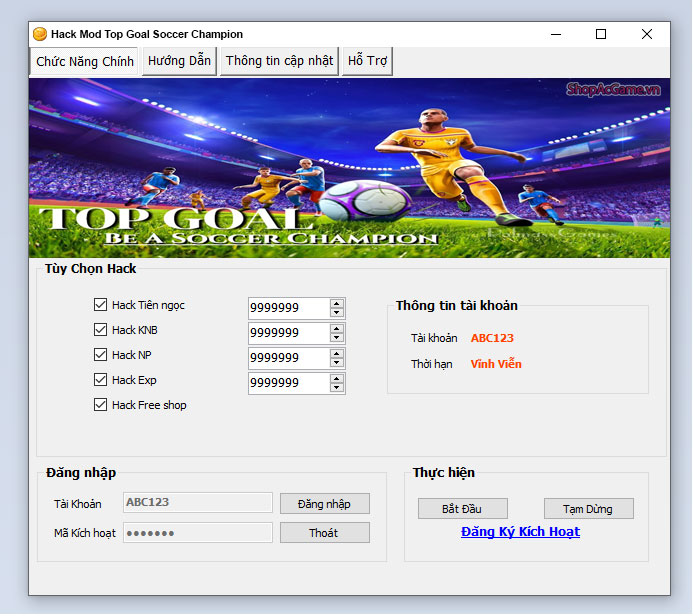This screenshot has height=616, width=693.
Task: Start the hack with Bắt Đầu
Action: (463, 509)
